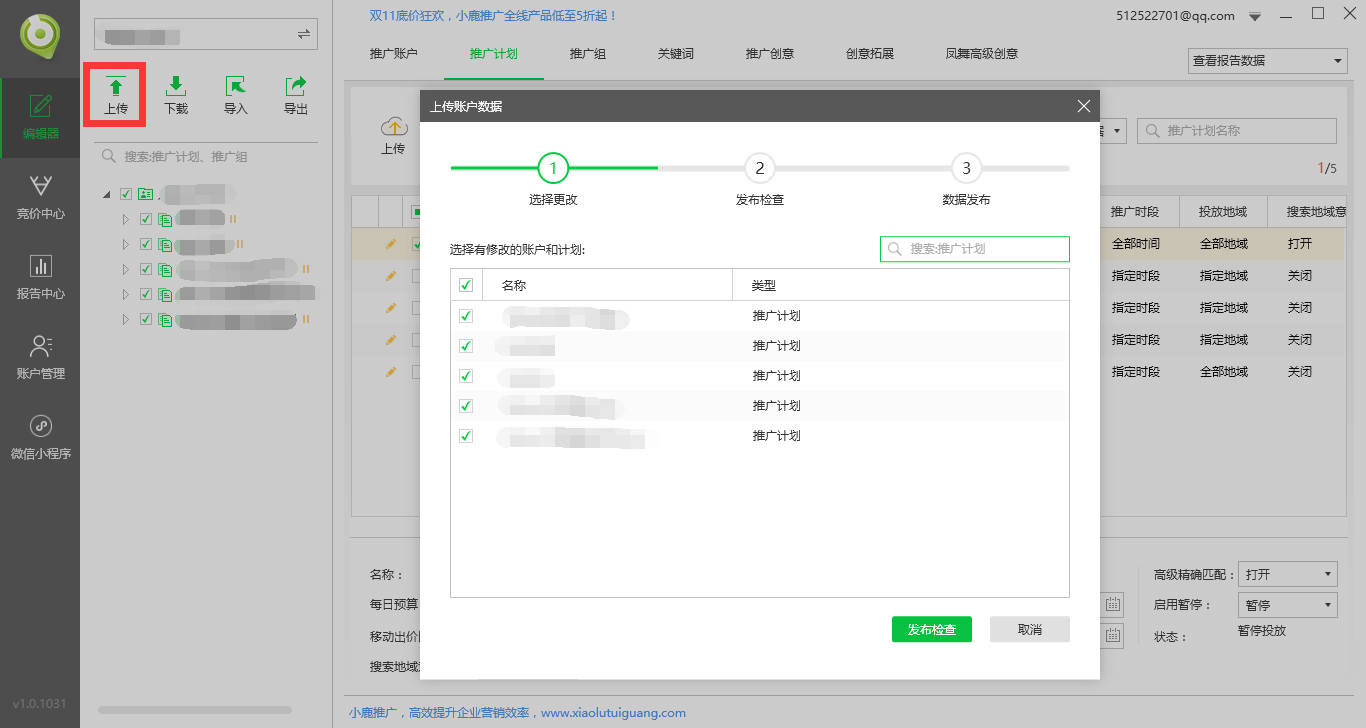Open the calendar icon on the 每日预算 row

pyautogui.click(x=1114, y=604)
